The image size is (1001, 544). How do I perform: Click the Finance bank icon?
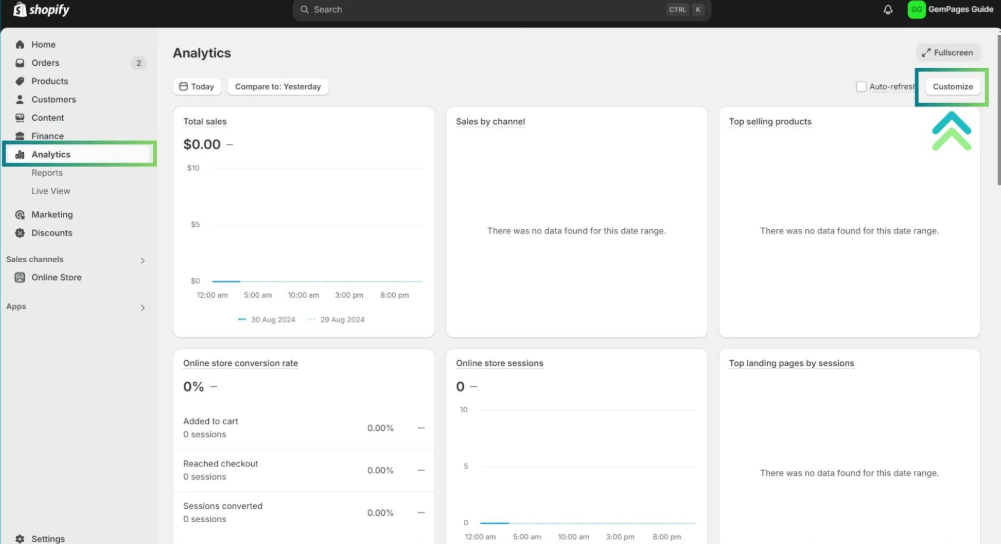pos(20,136)
